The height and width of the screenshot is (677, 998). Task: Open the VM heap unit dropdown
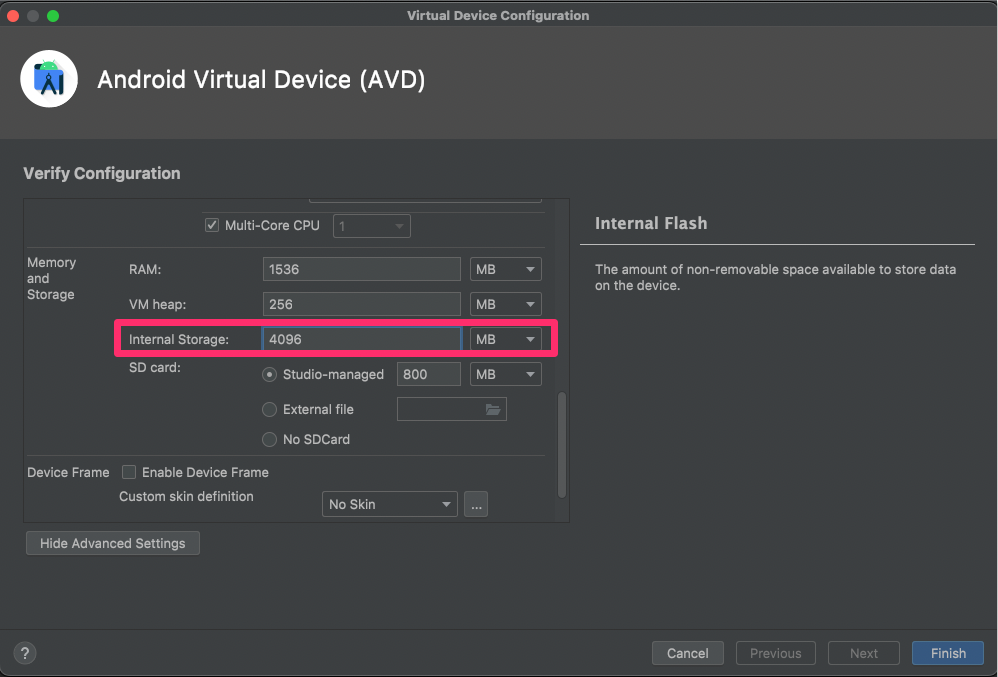coord(505,304)
